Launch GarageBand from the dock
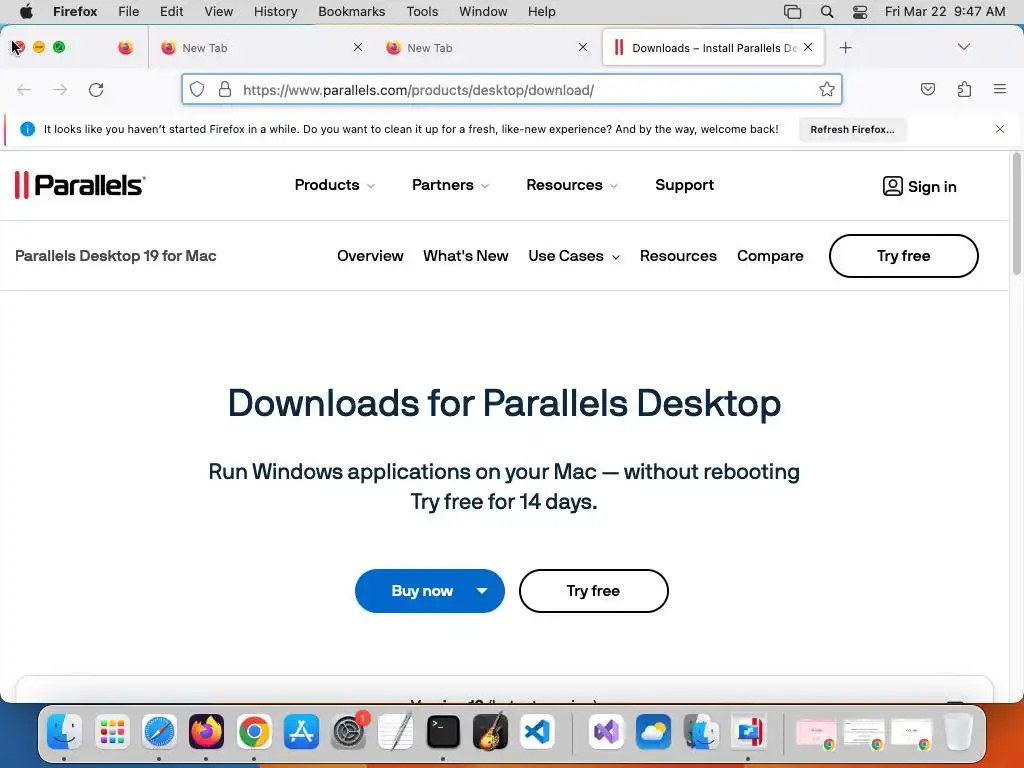The height and width of the screenshot is (768, 1024). click(490, 731)
